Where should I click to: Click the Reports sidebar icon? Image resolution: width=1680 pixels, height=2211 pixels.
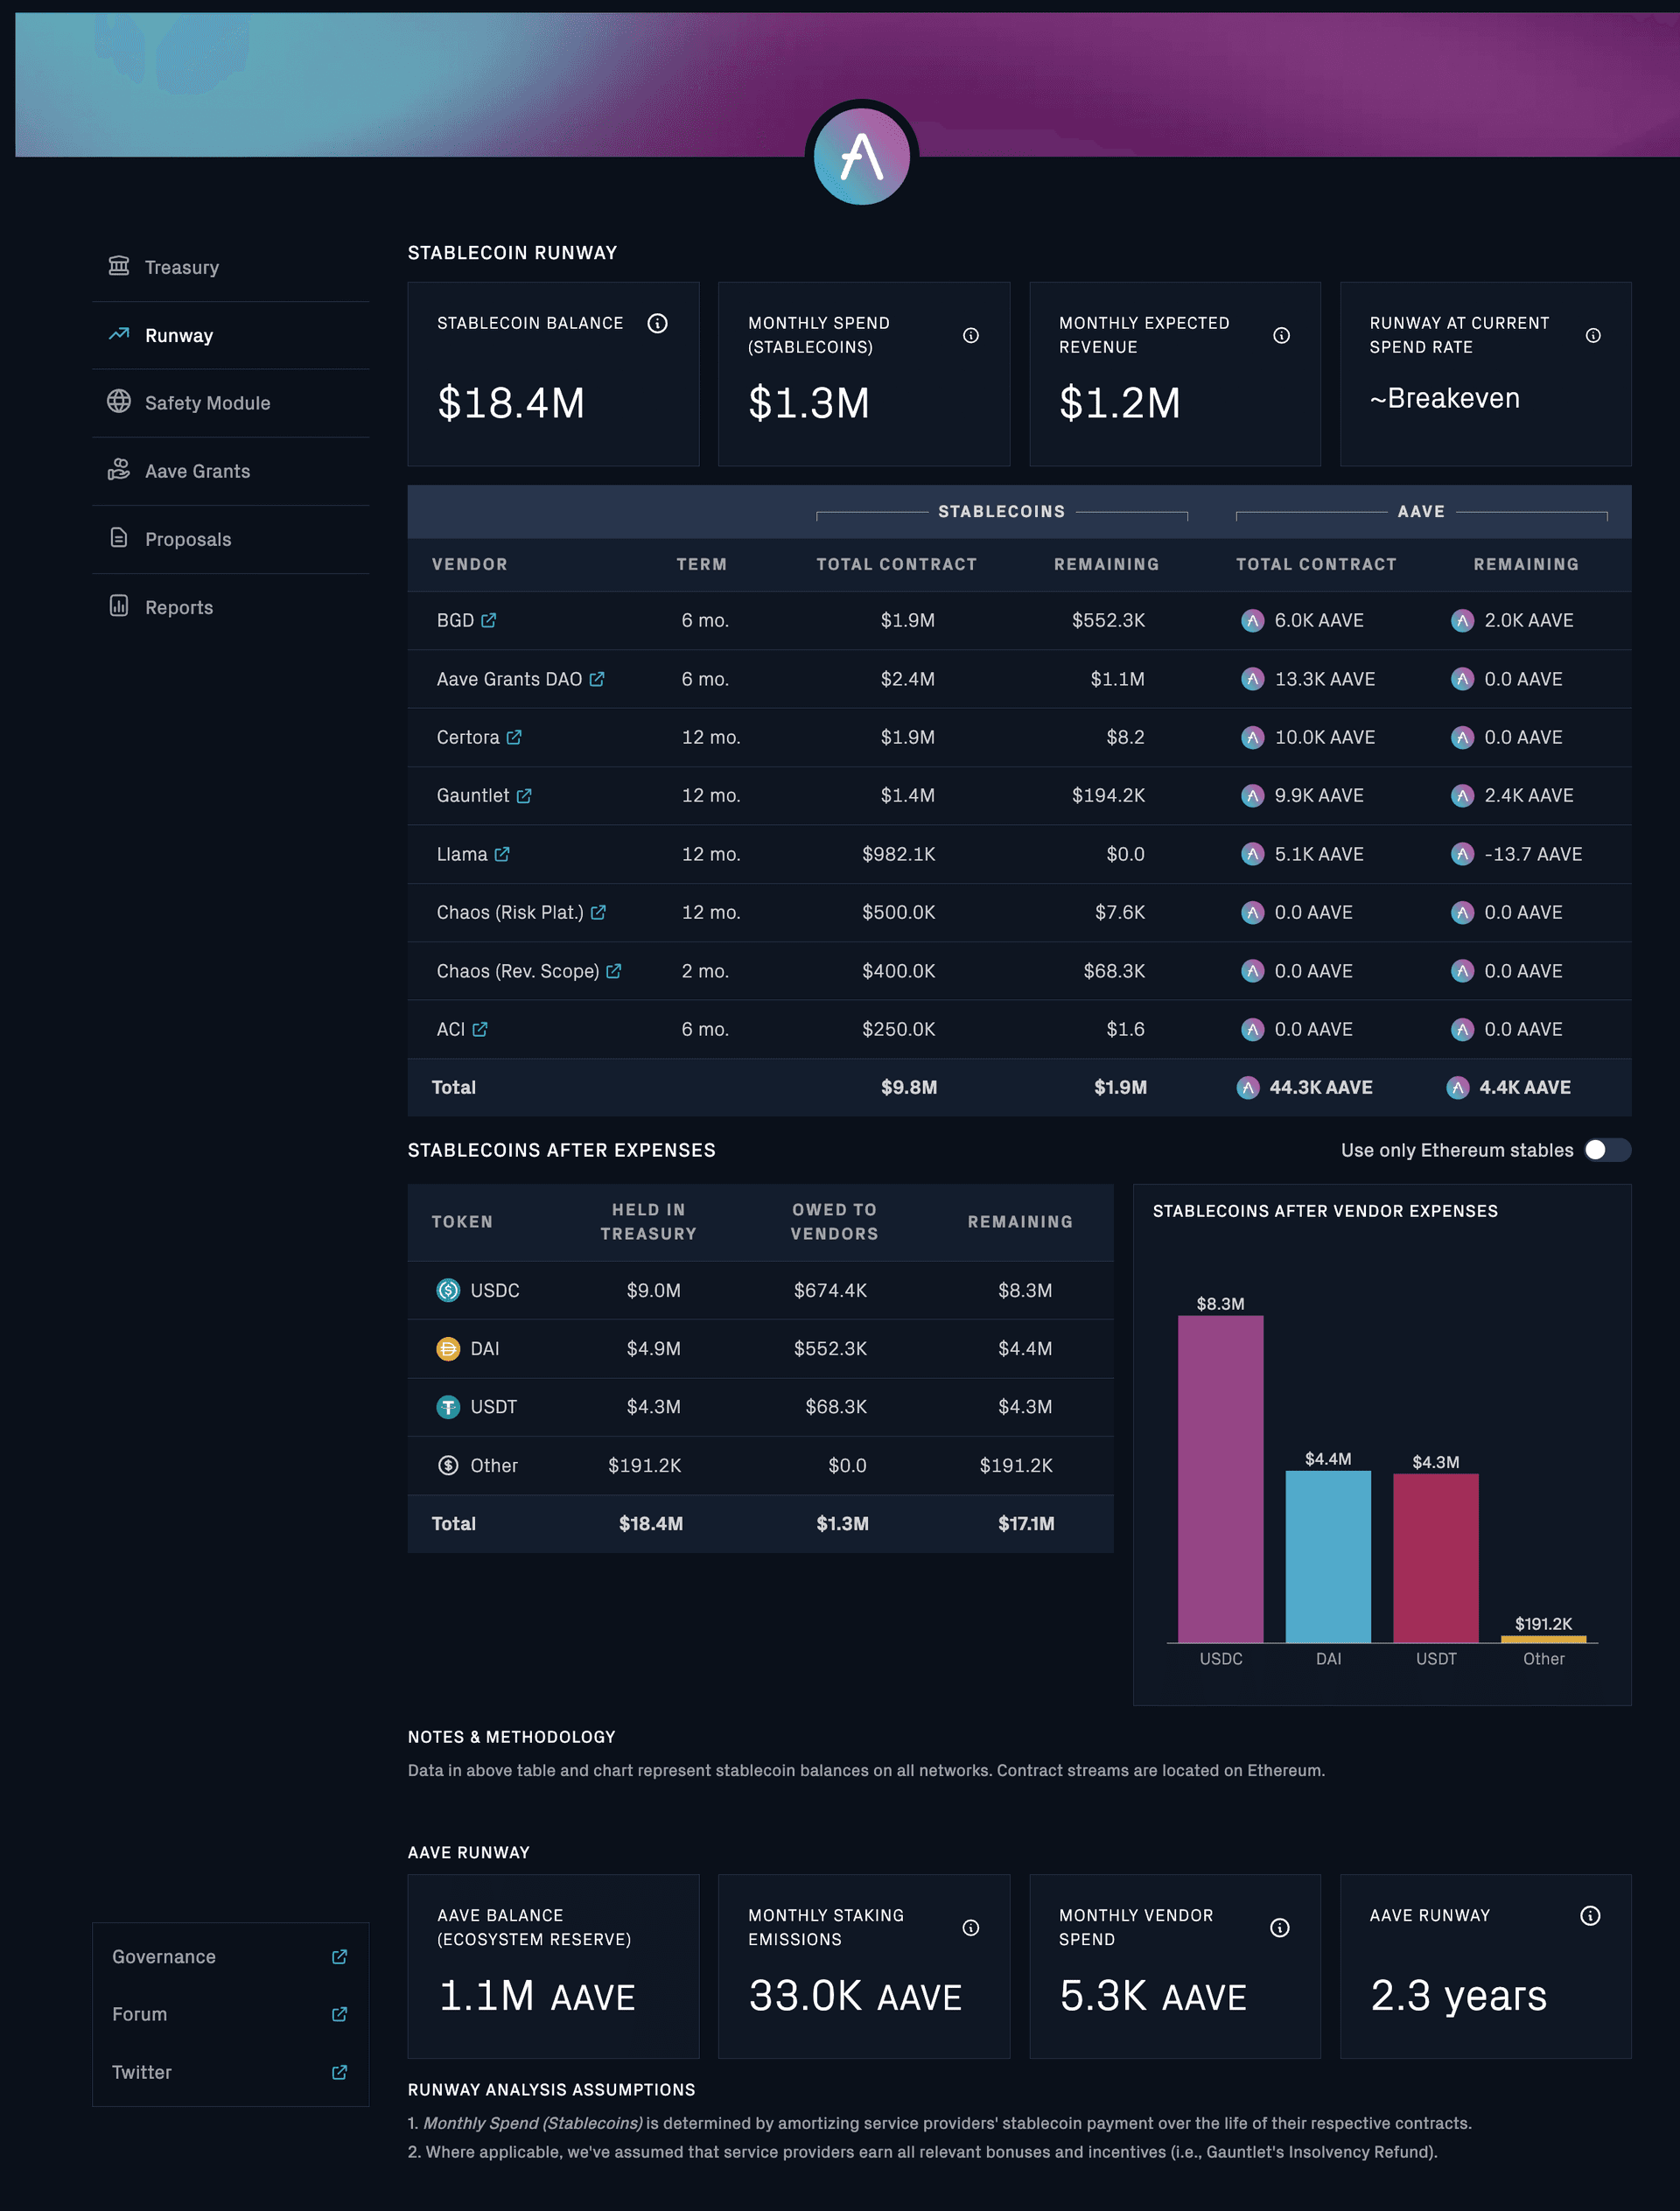point(118,605)
